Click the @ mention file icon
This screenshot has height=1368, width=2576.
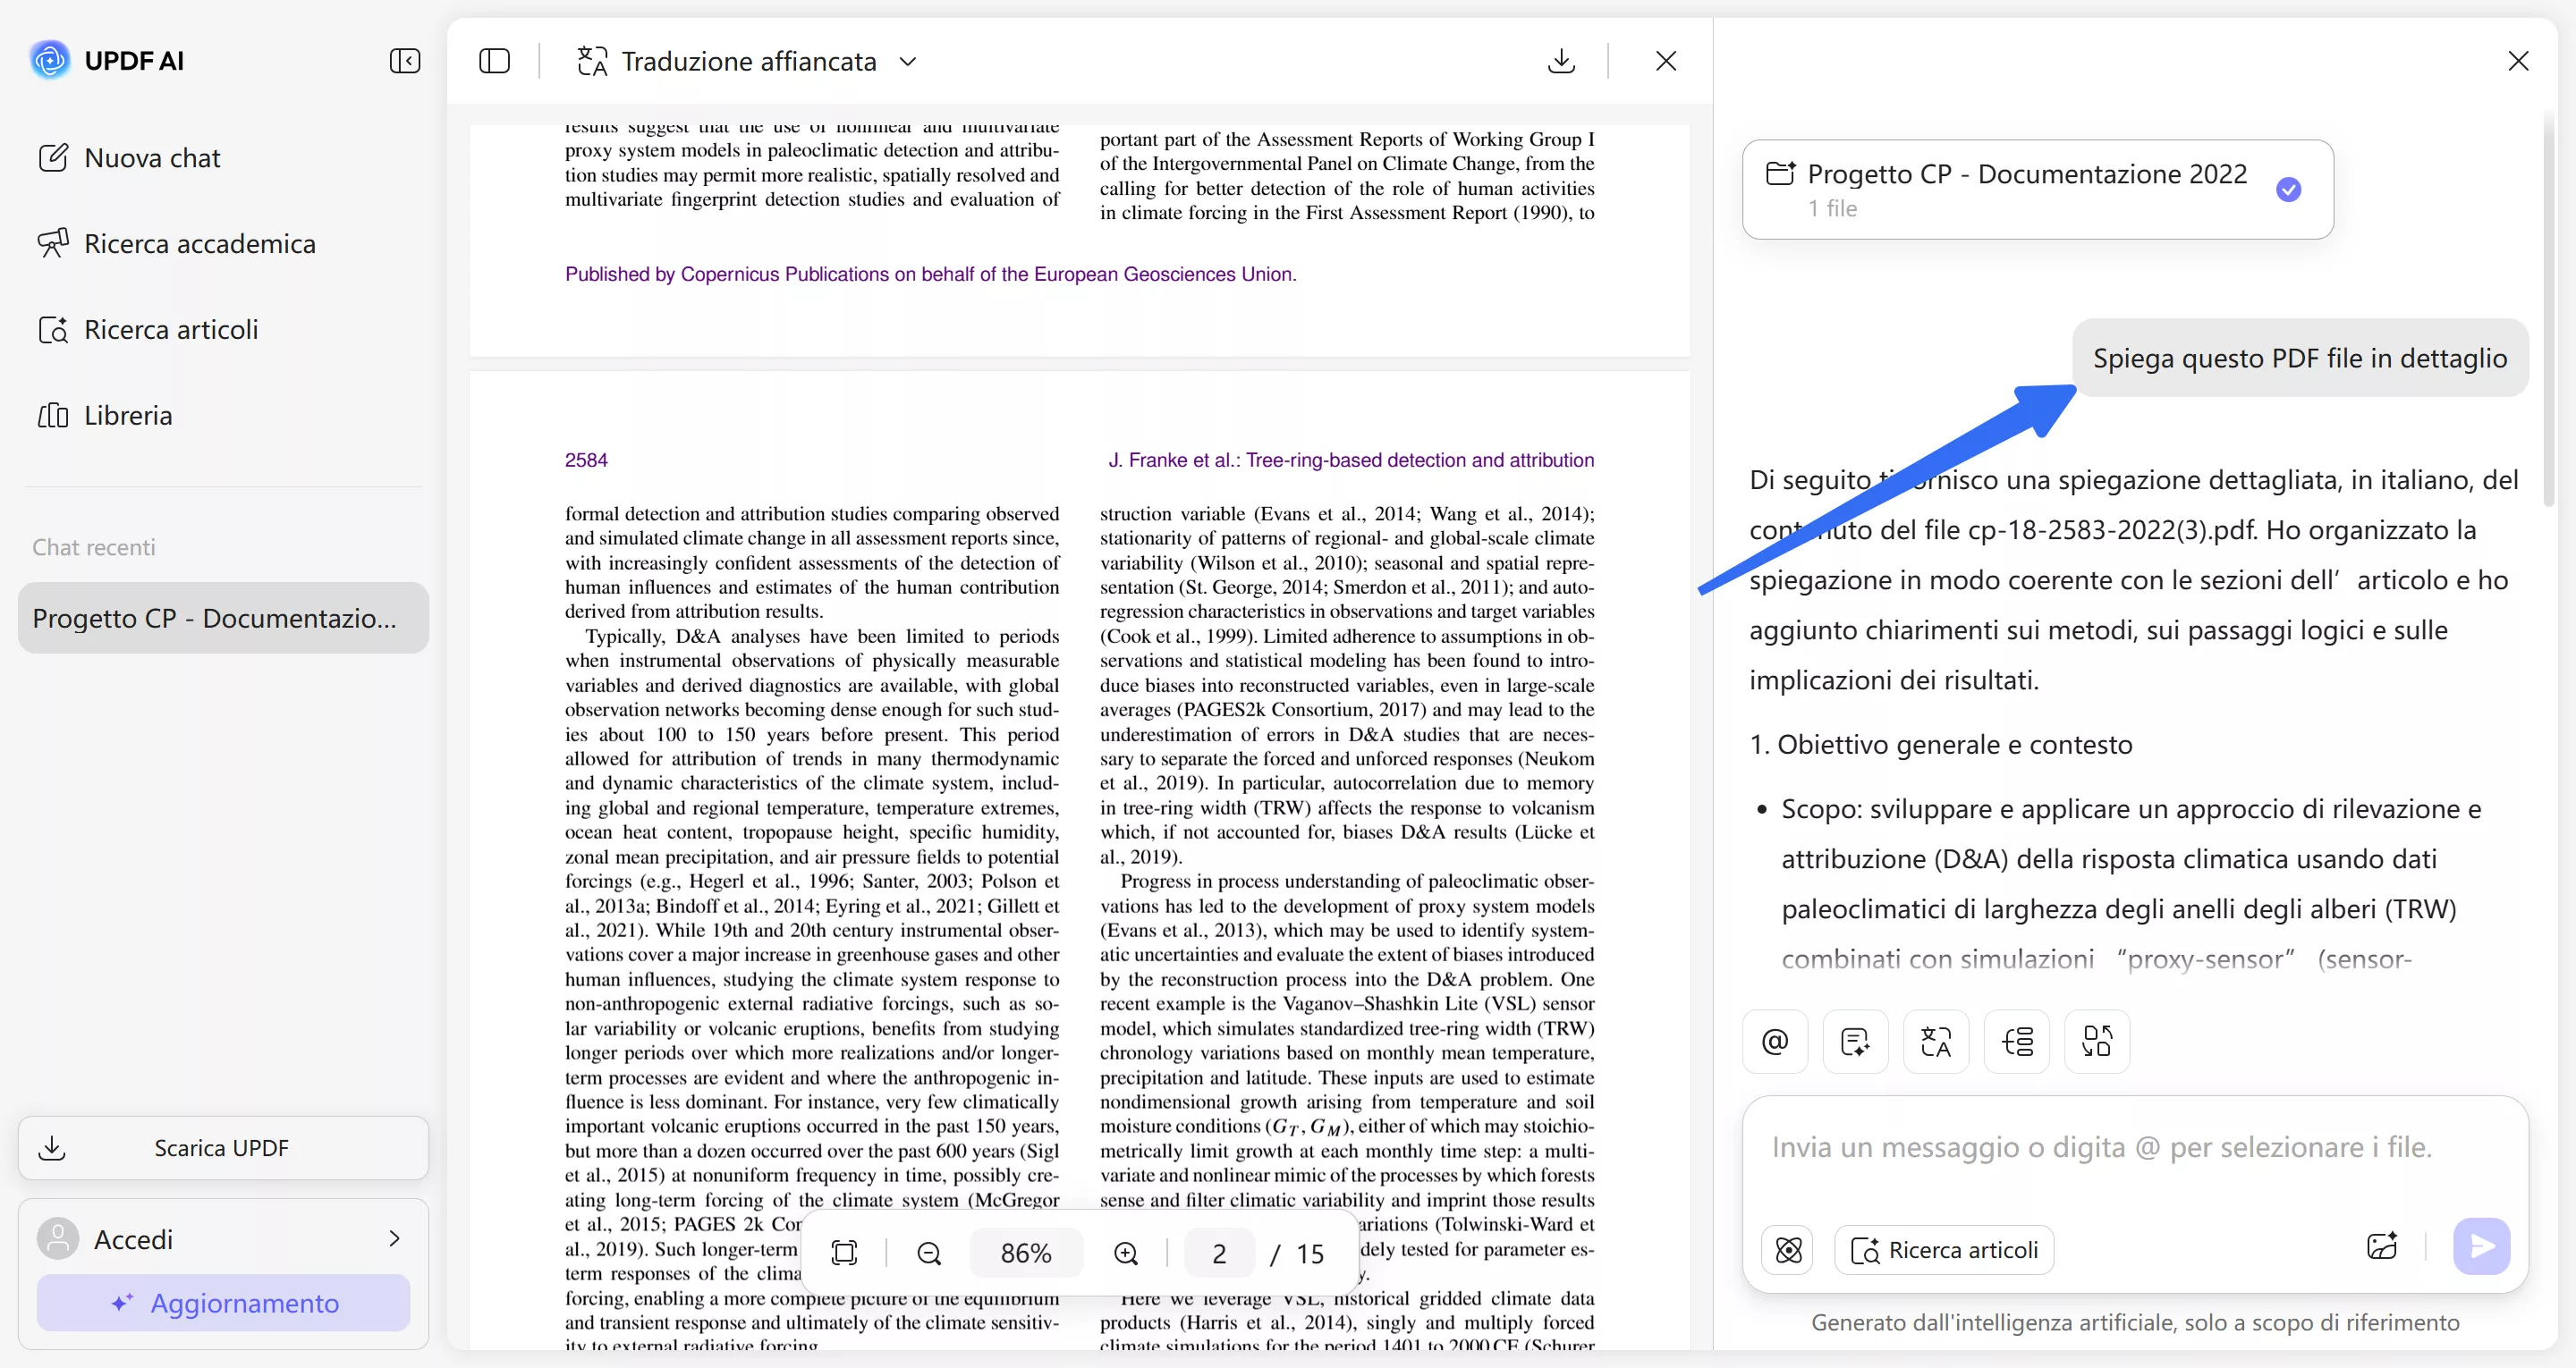tap(1775, 1042)
